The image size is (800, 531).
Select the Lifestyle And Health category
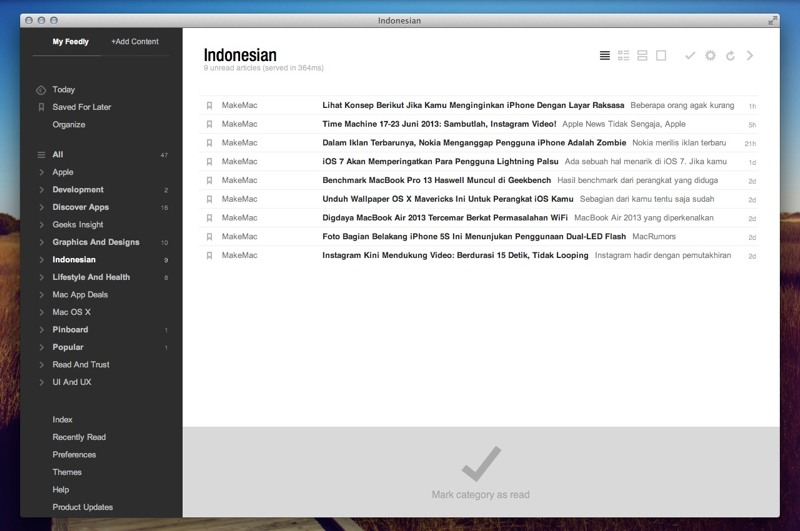click(x=91, y=277)
